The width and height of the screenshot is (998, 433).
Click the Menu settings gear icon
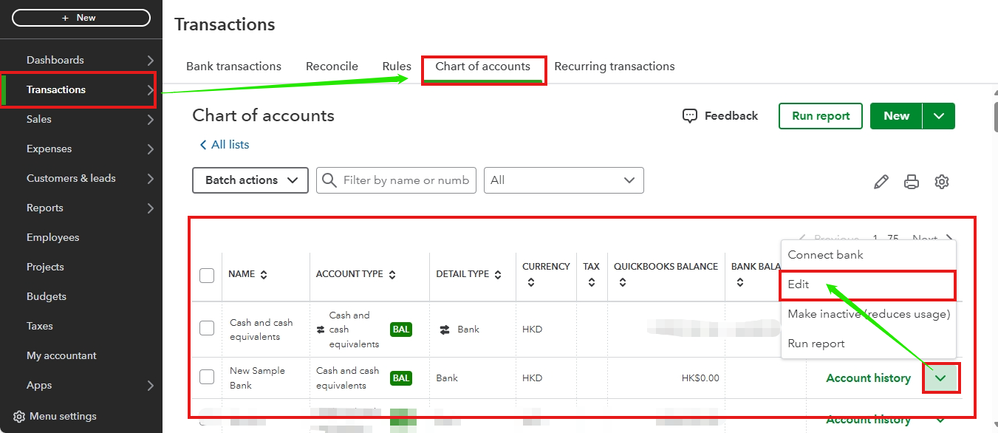[19, 416]
